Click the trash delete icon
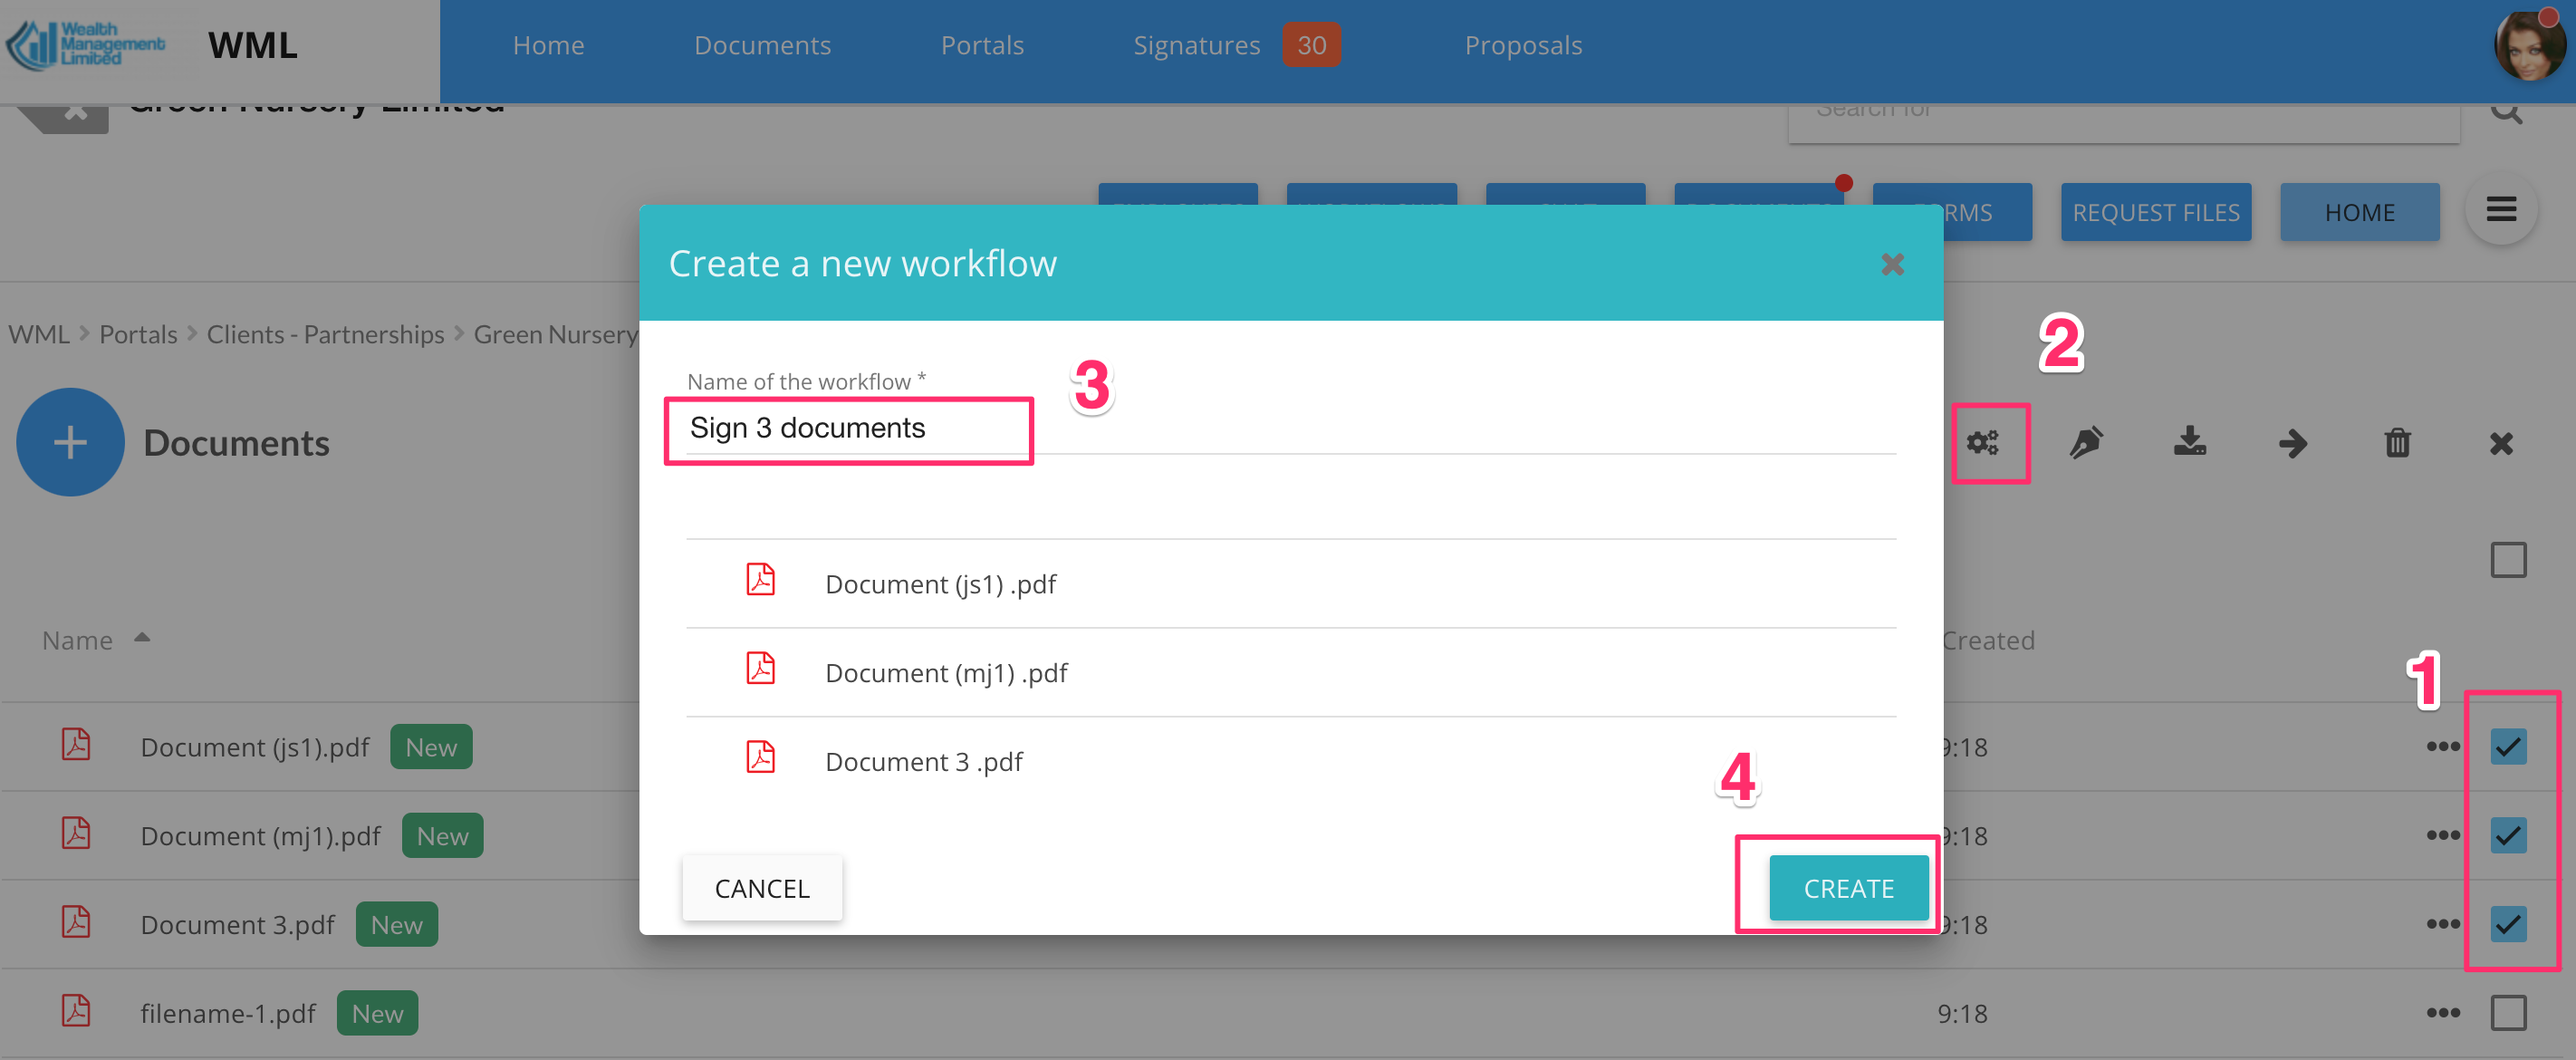 click(x=2397, y=443)
